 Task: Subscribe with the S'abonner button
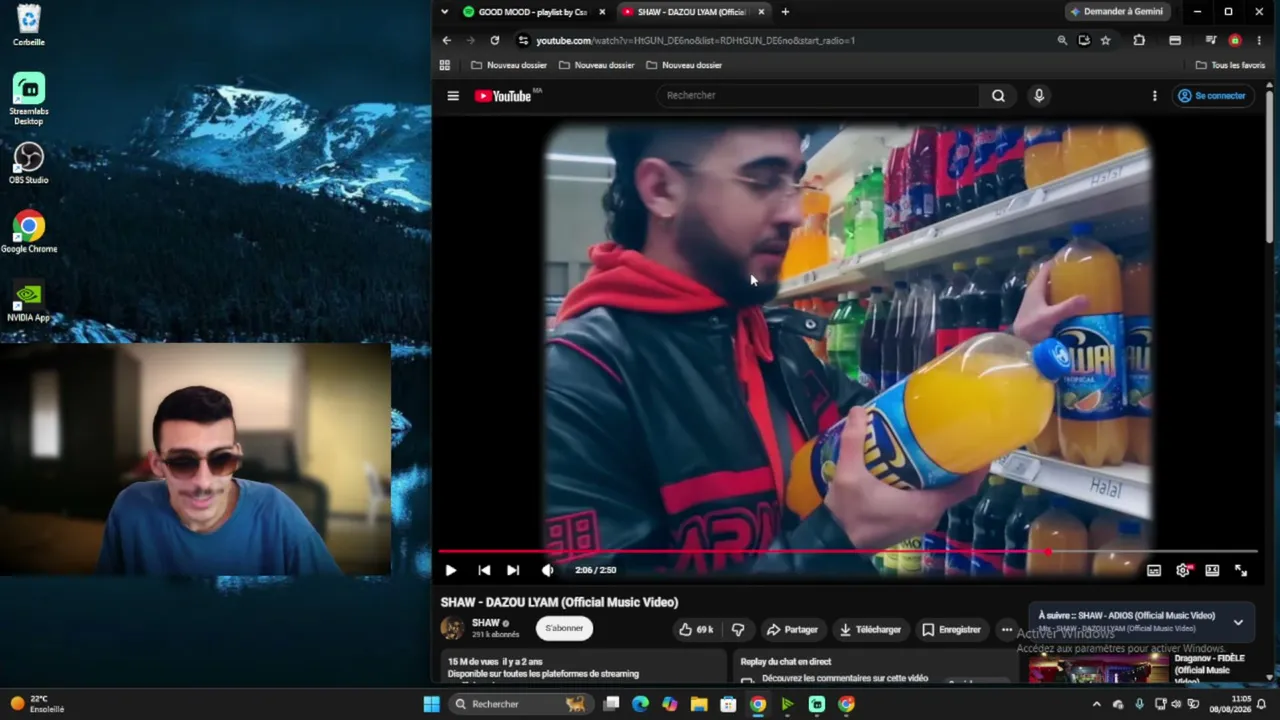coord(564,628)
